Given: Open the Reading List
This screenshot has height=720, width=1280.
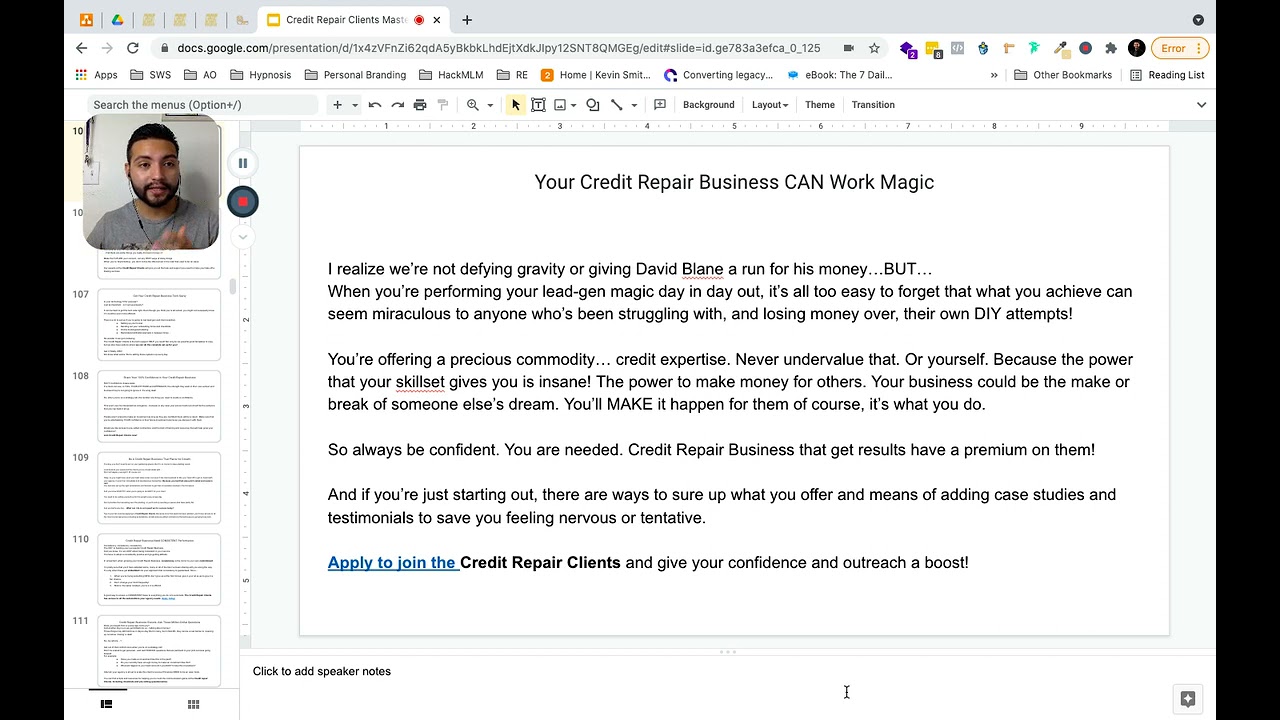Looking at the screenshot, I should point(1167,75).
